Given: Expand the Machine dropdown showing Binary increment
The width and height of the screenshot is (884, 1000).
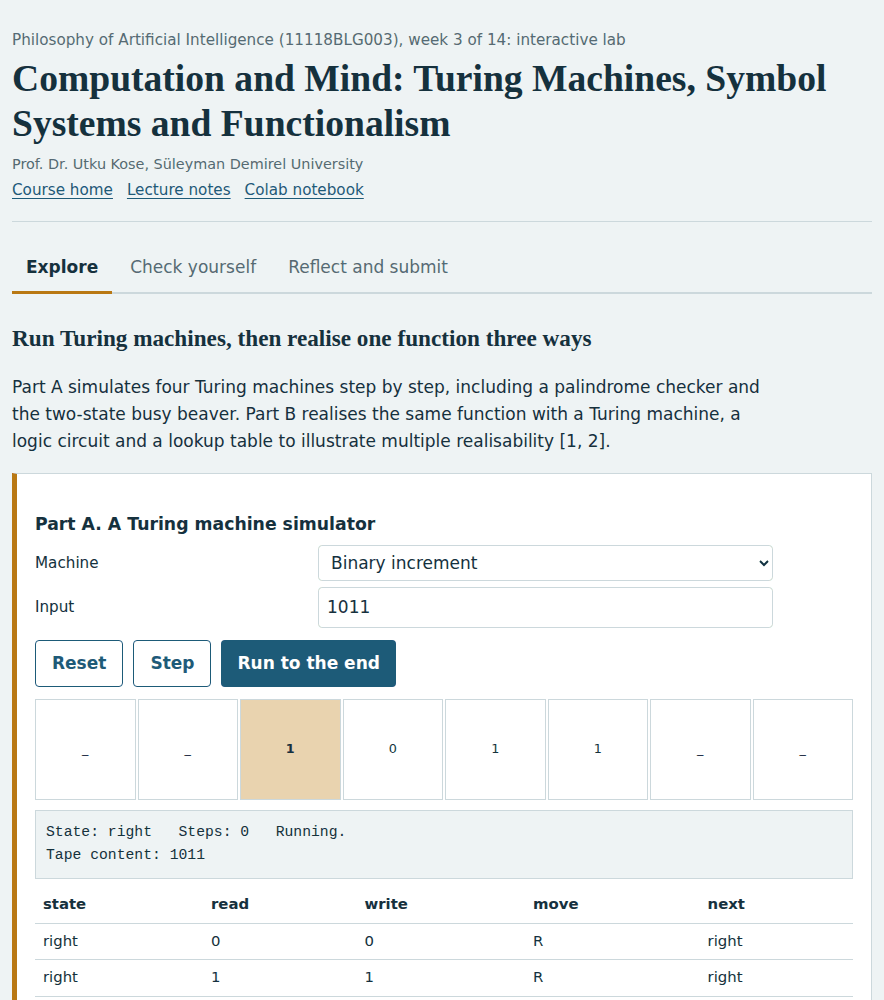Looking at the screenshot, I should coord(545,563).
